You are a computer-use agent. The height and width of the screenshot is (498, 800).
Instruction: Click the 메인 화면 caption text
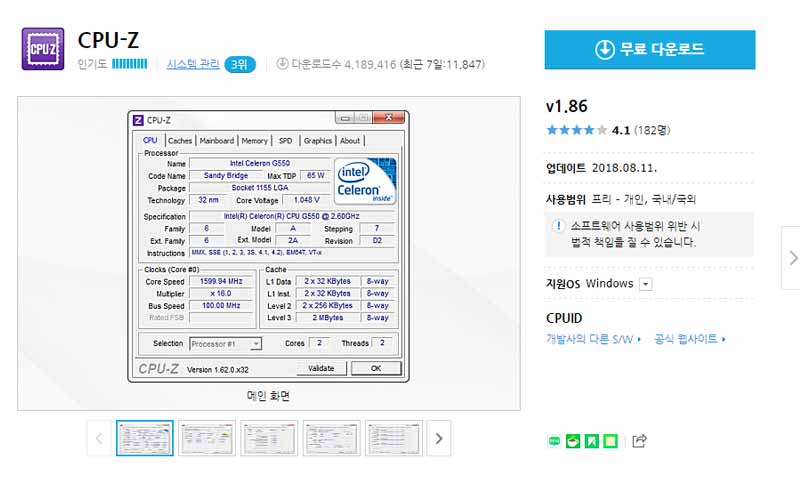pos(268,395)
